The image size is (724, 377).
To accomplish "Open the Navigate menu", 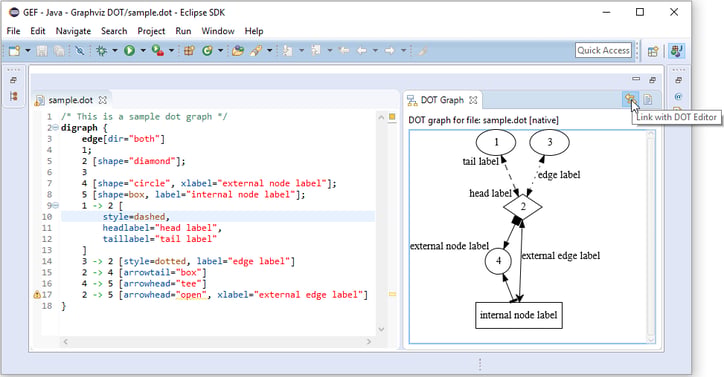I will (73, 31).
